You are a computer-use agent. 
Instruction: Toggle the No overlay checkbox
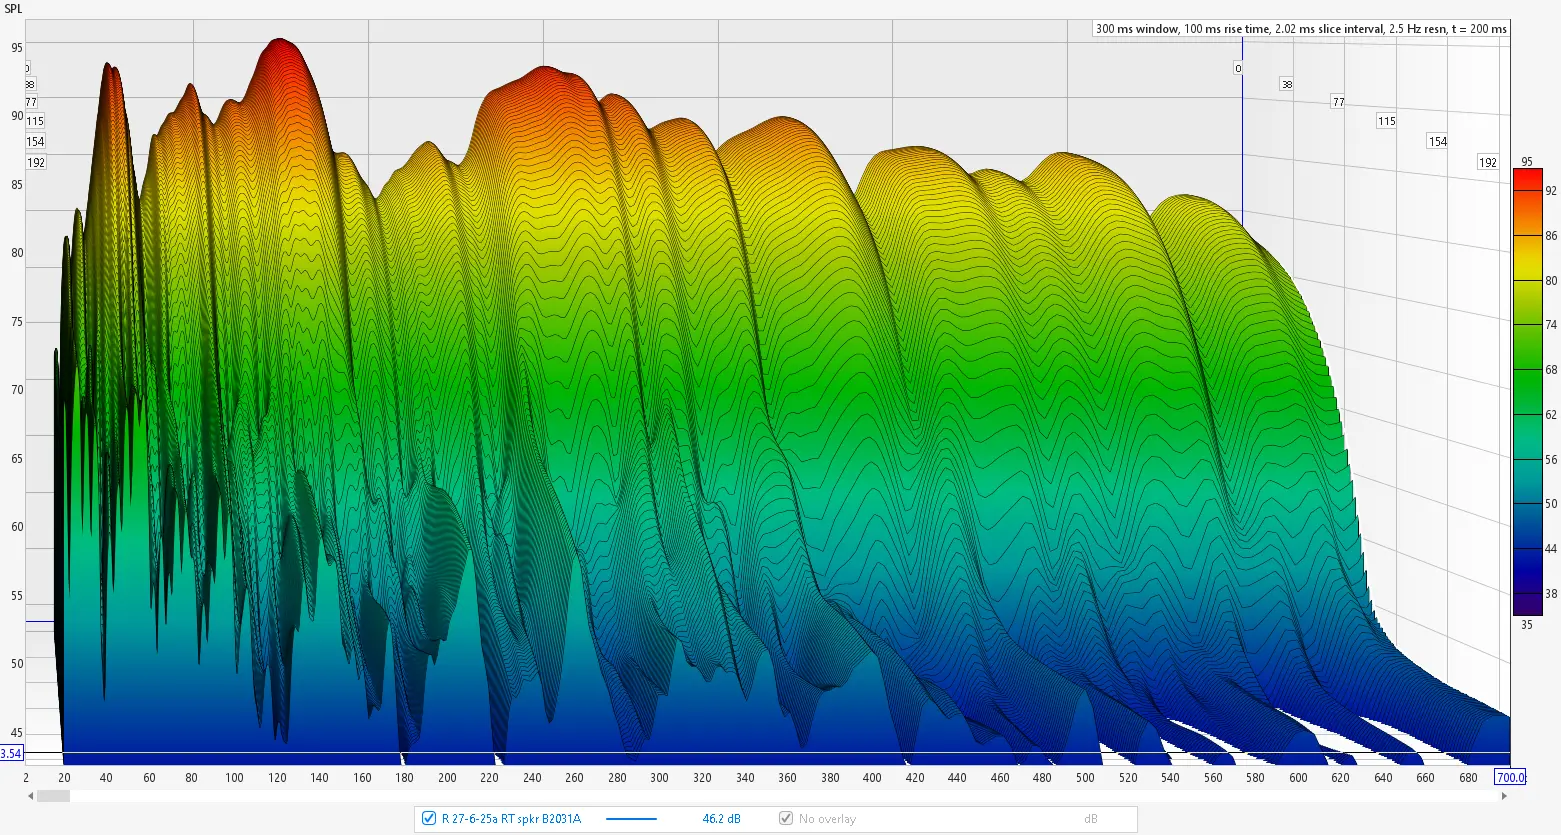786,819
